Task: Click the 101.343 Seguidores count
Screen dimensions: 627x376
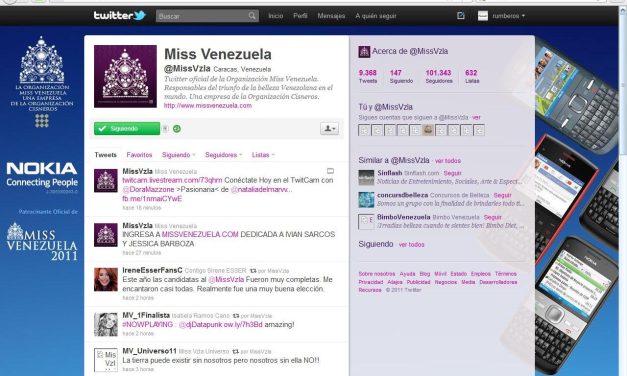Action: [439, 76]
